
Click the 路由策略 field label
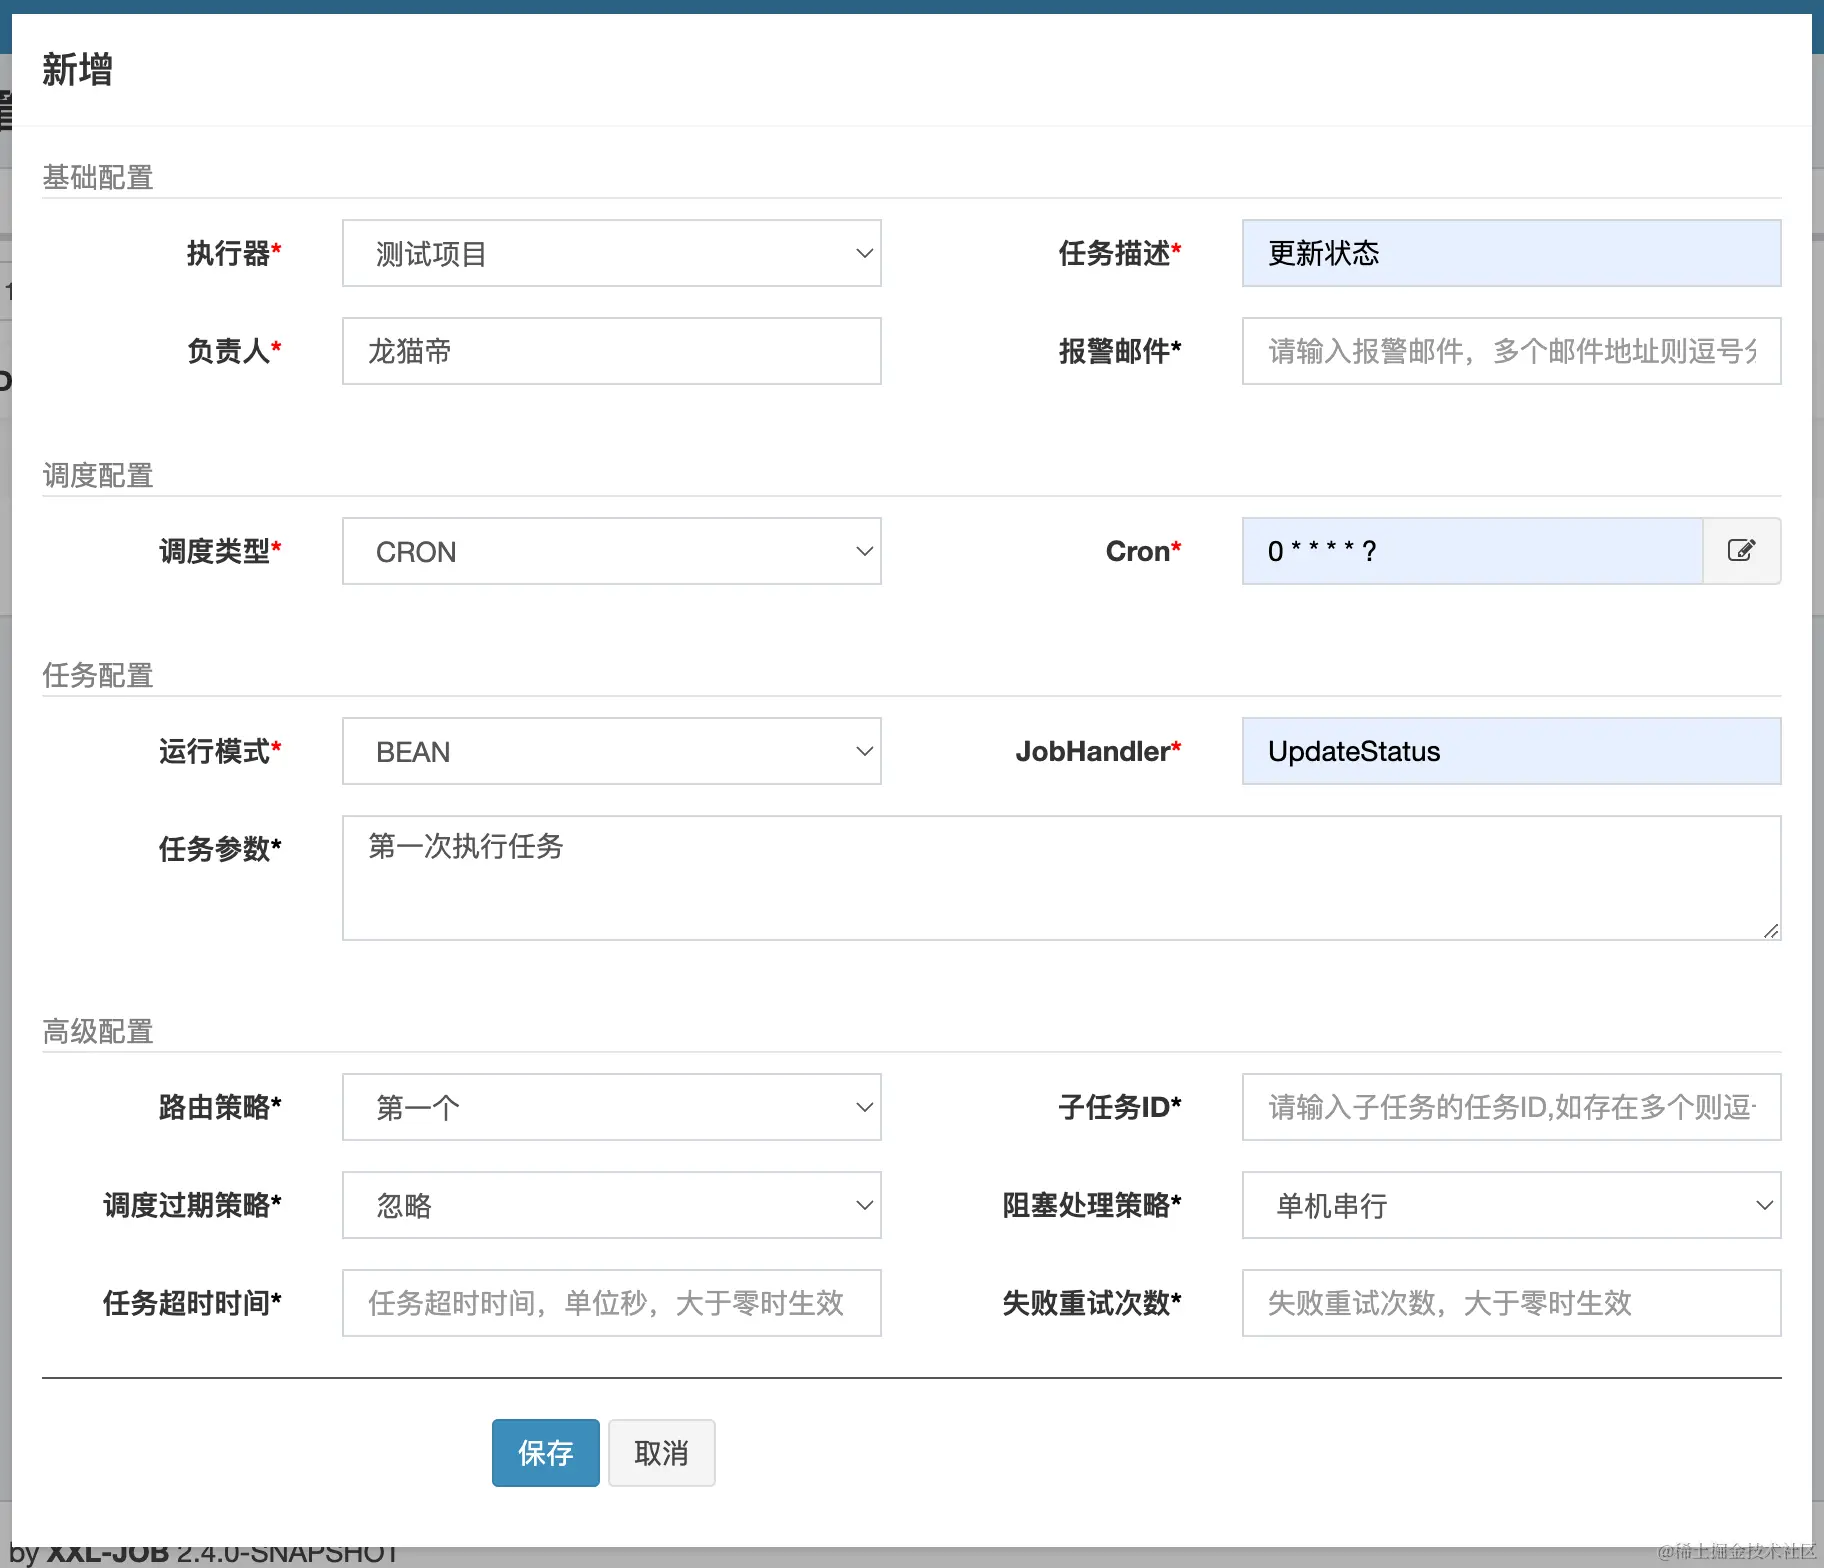tap(220, 1107)
